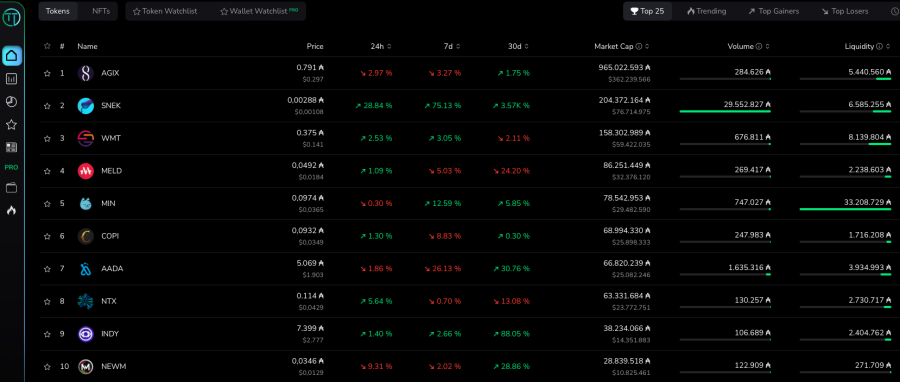This screenshot has width=900, height=382.
Task: Toggle favorite star for INDY
Action: (48, 334)
